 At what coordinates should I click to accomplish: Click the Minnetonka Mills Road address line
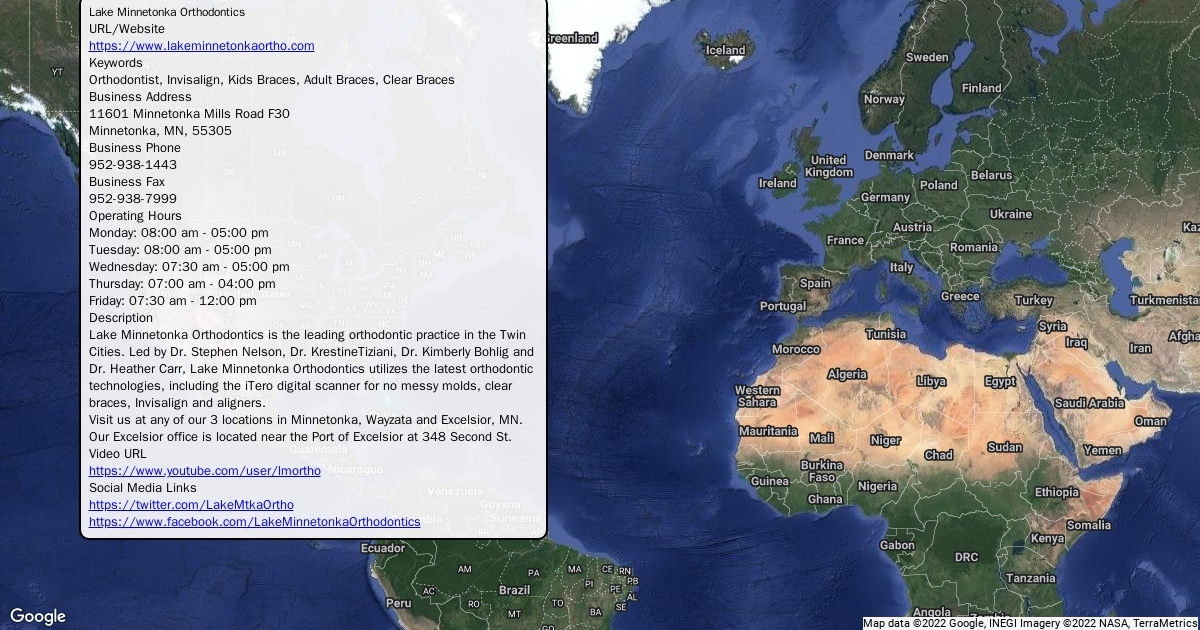click(x=189, y=114)
